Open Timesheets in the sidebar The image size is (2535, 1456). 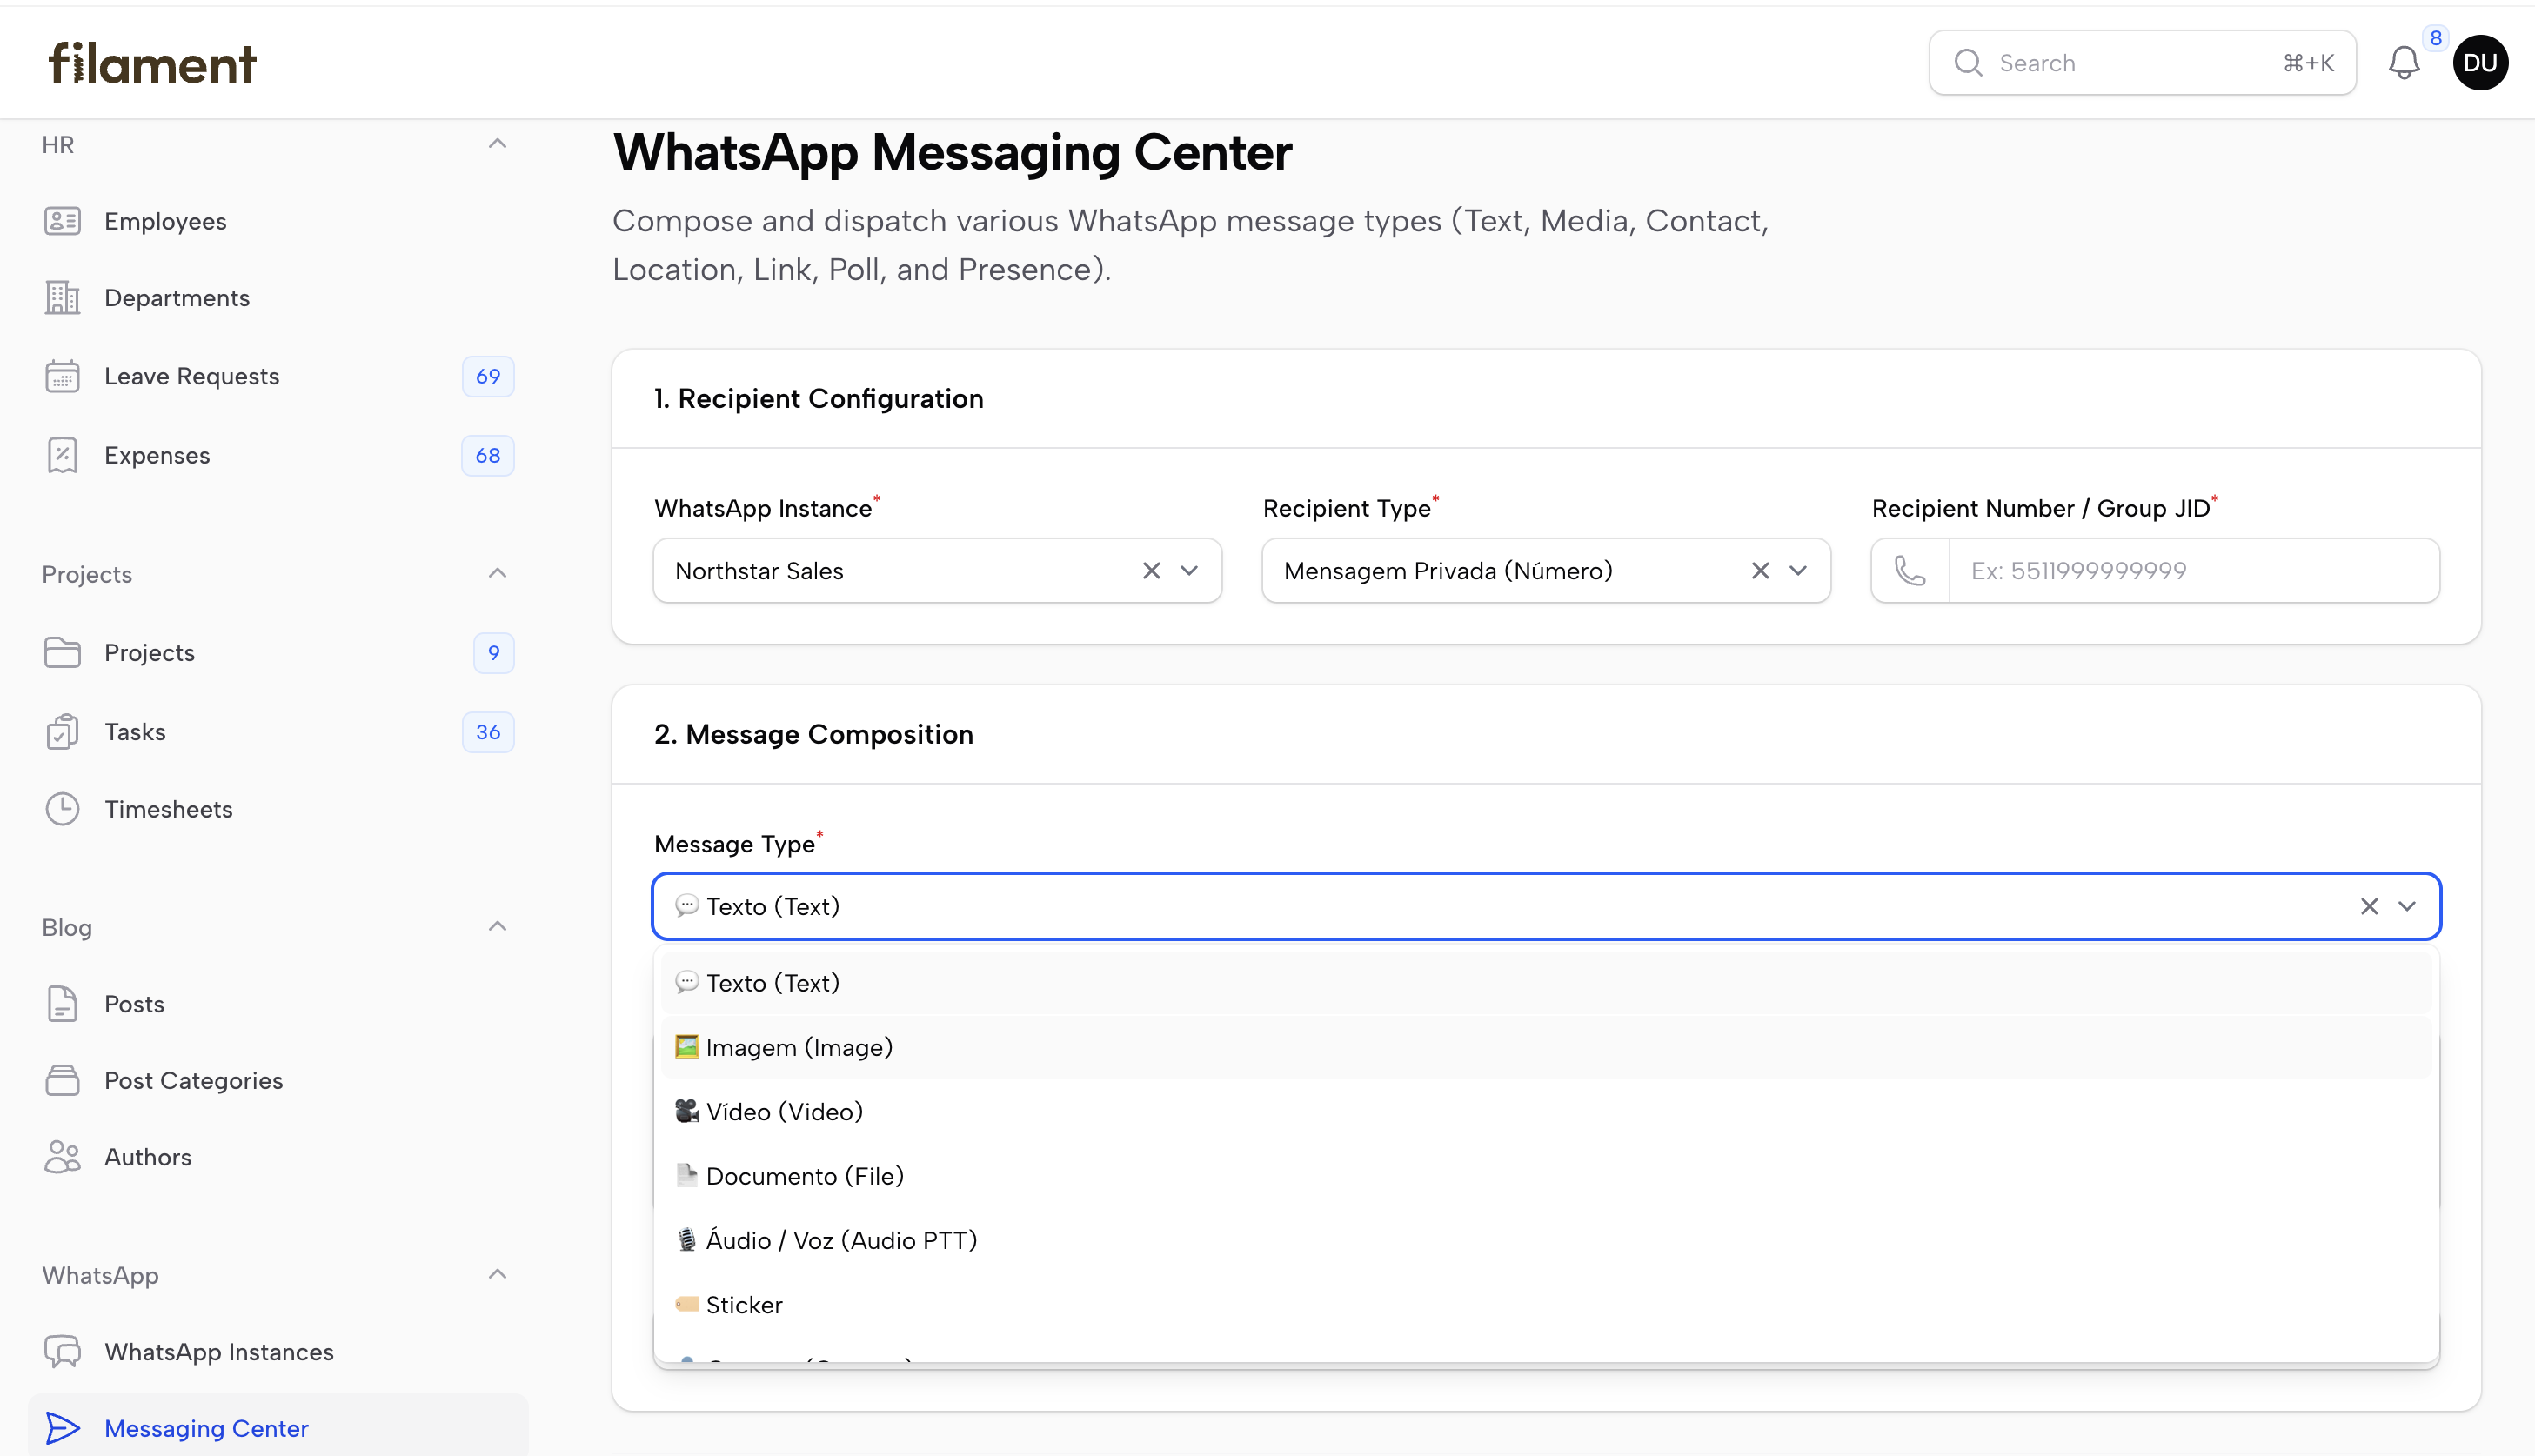tap(278, 809)
